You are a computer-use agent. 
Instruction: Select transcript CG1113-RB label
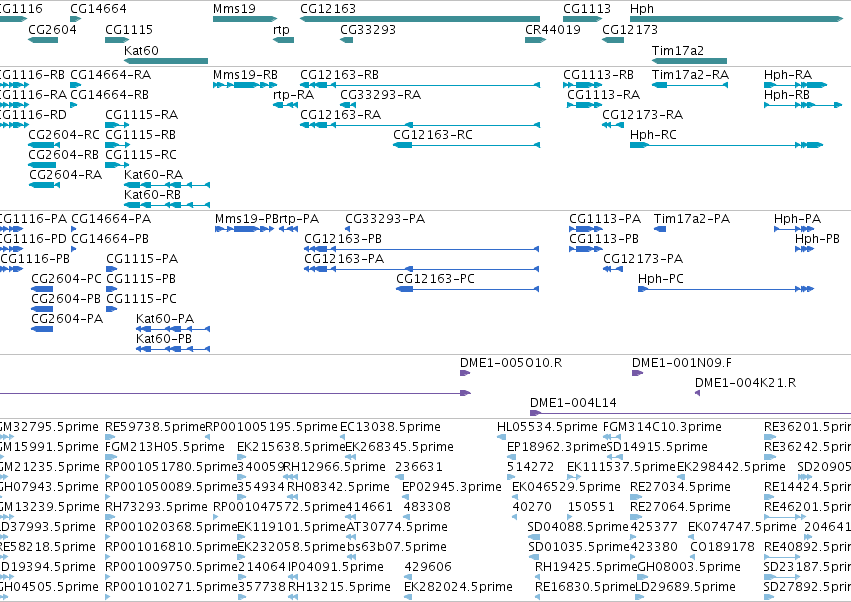point(598,74)
